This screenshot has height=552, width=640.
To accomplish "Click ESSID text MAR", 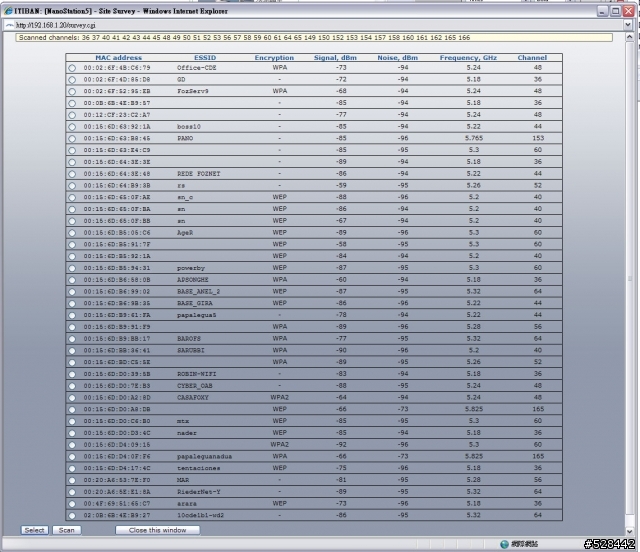I will coord(183,480).
